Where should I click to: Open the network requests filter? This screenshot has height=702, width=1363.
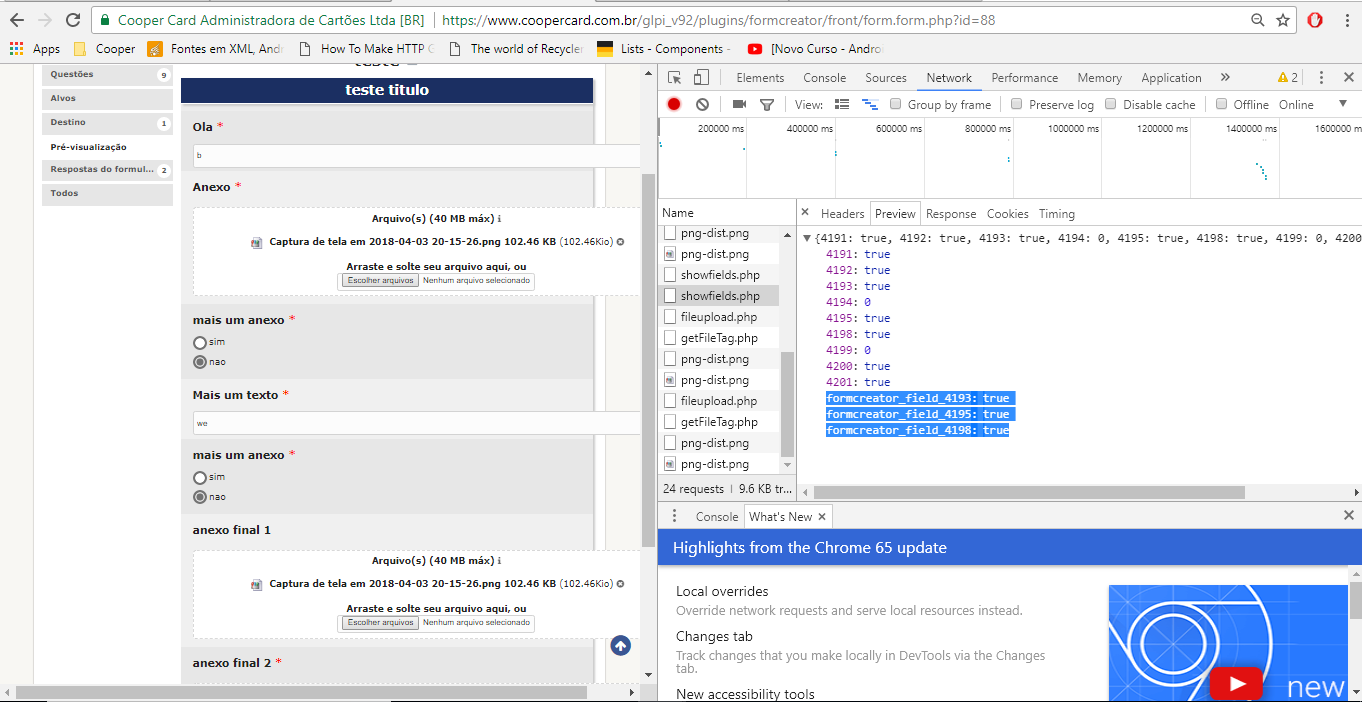[768, 103]
